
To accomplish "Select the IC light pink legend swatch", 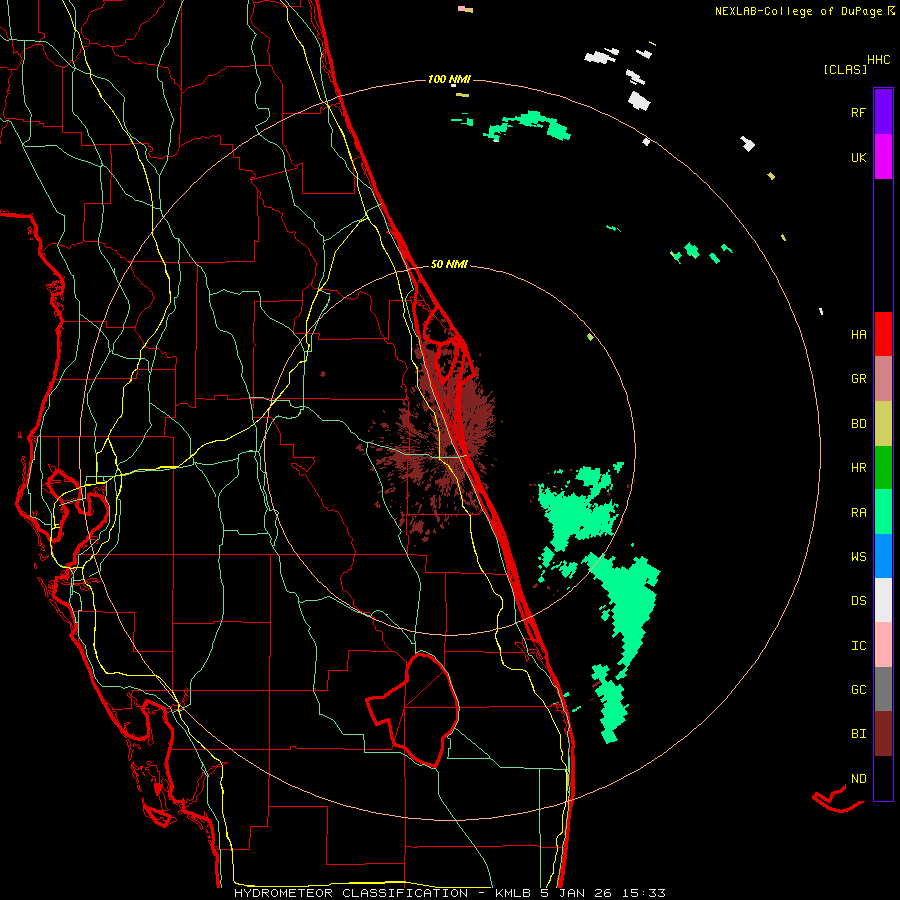I will pos(883,645).
